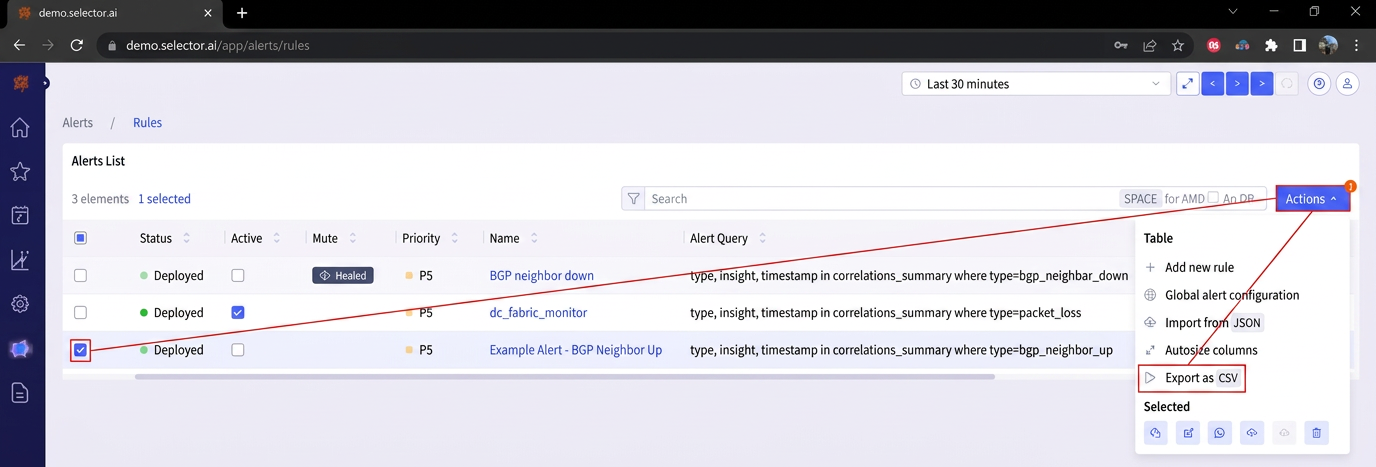This screenshot has width=1376, height=467.
Task: Click the first Selected action icon
Action: [1155, 433]
